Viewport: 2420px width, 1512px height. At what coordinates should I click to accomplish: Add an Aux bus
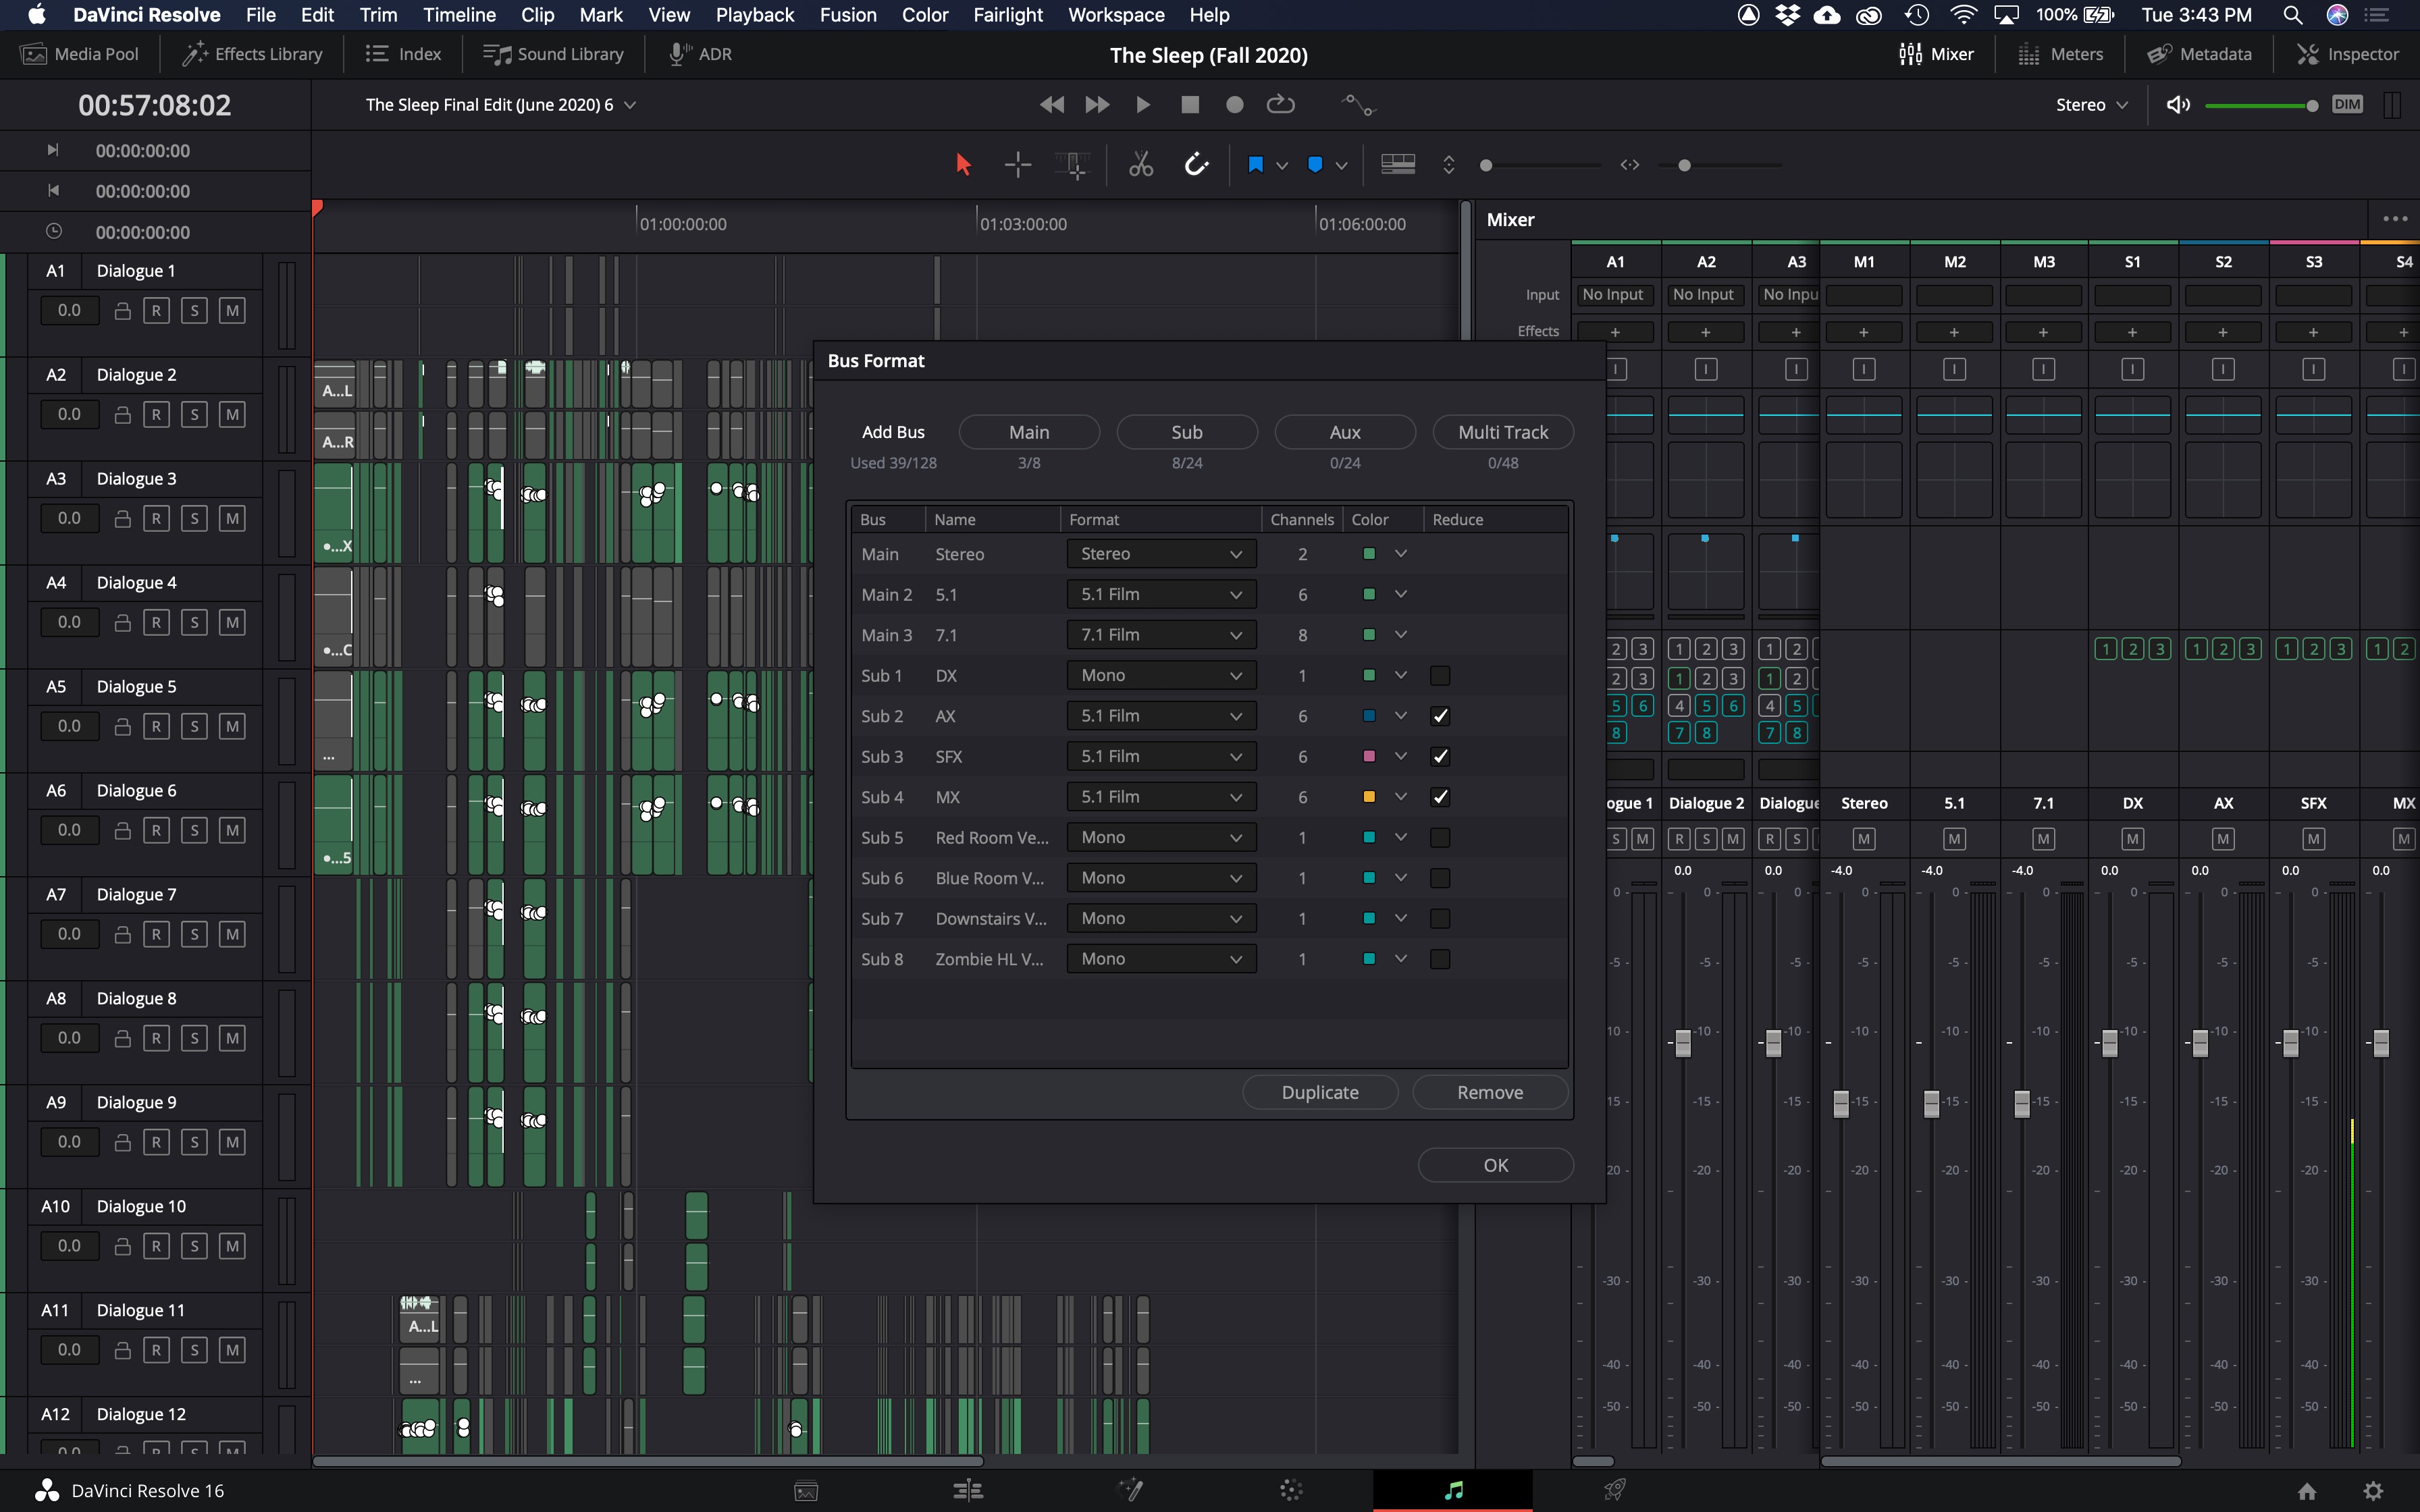point(1344,432)
